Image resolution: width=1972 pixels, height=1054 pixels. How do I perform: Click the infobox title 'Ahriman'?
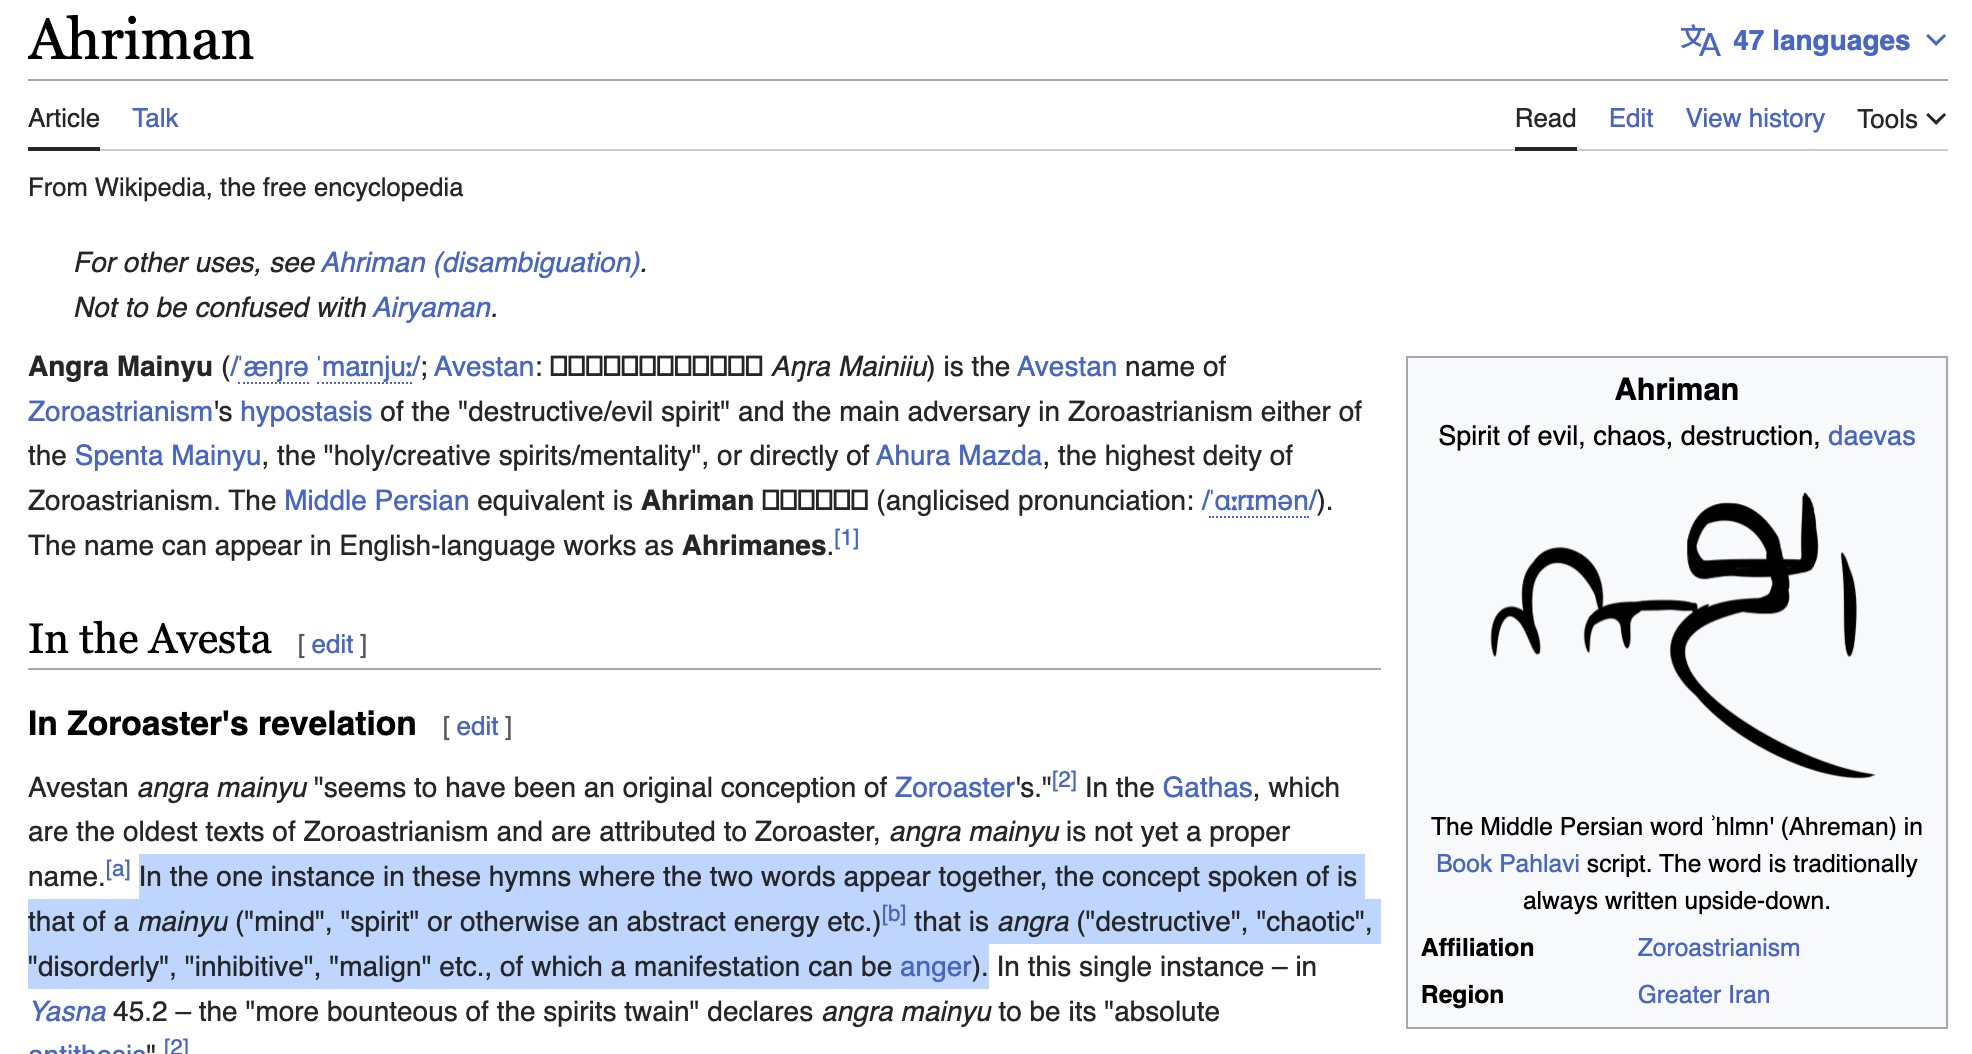coord(1677,389)
